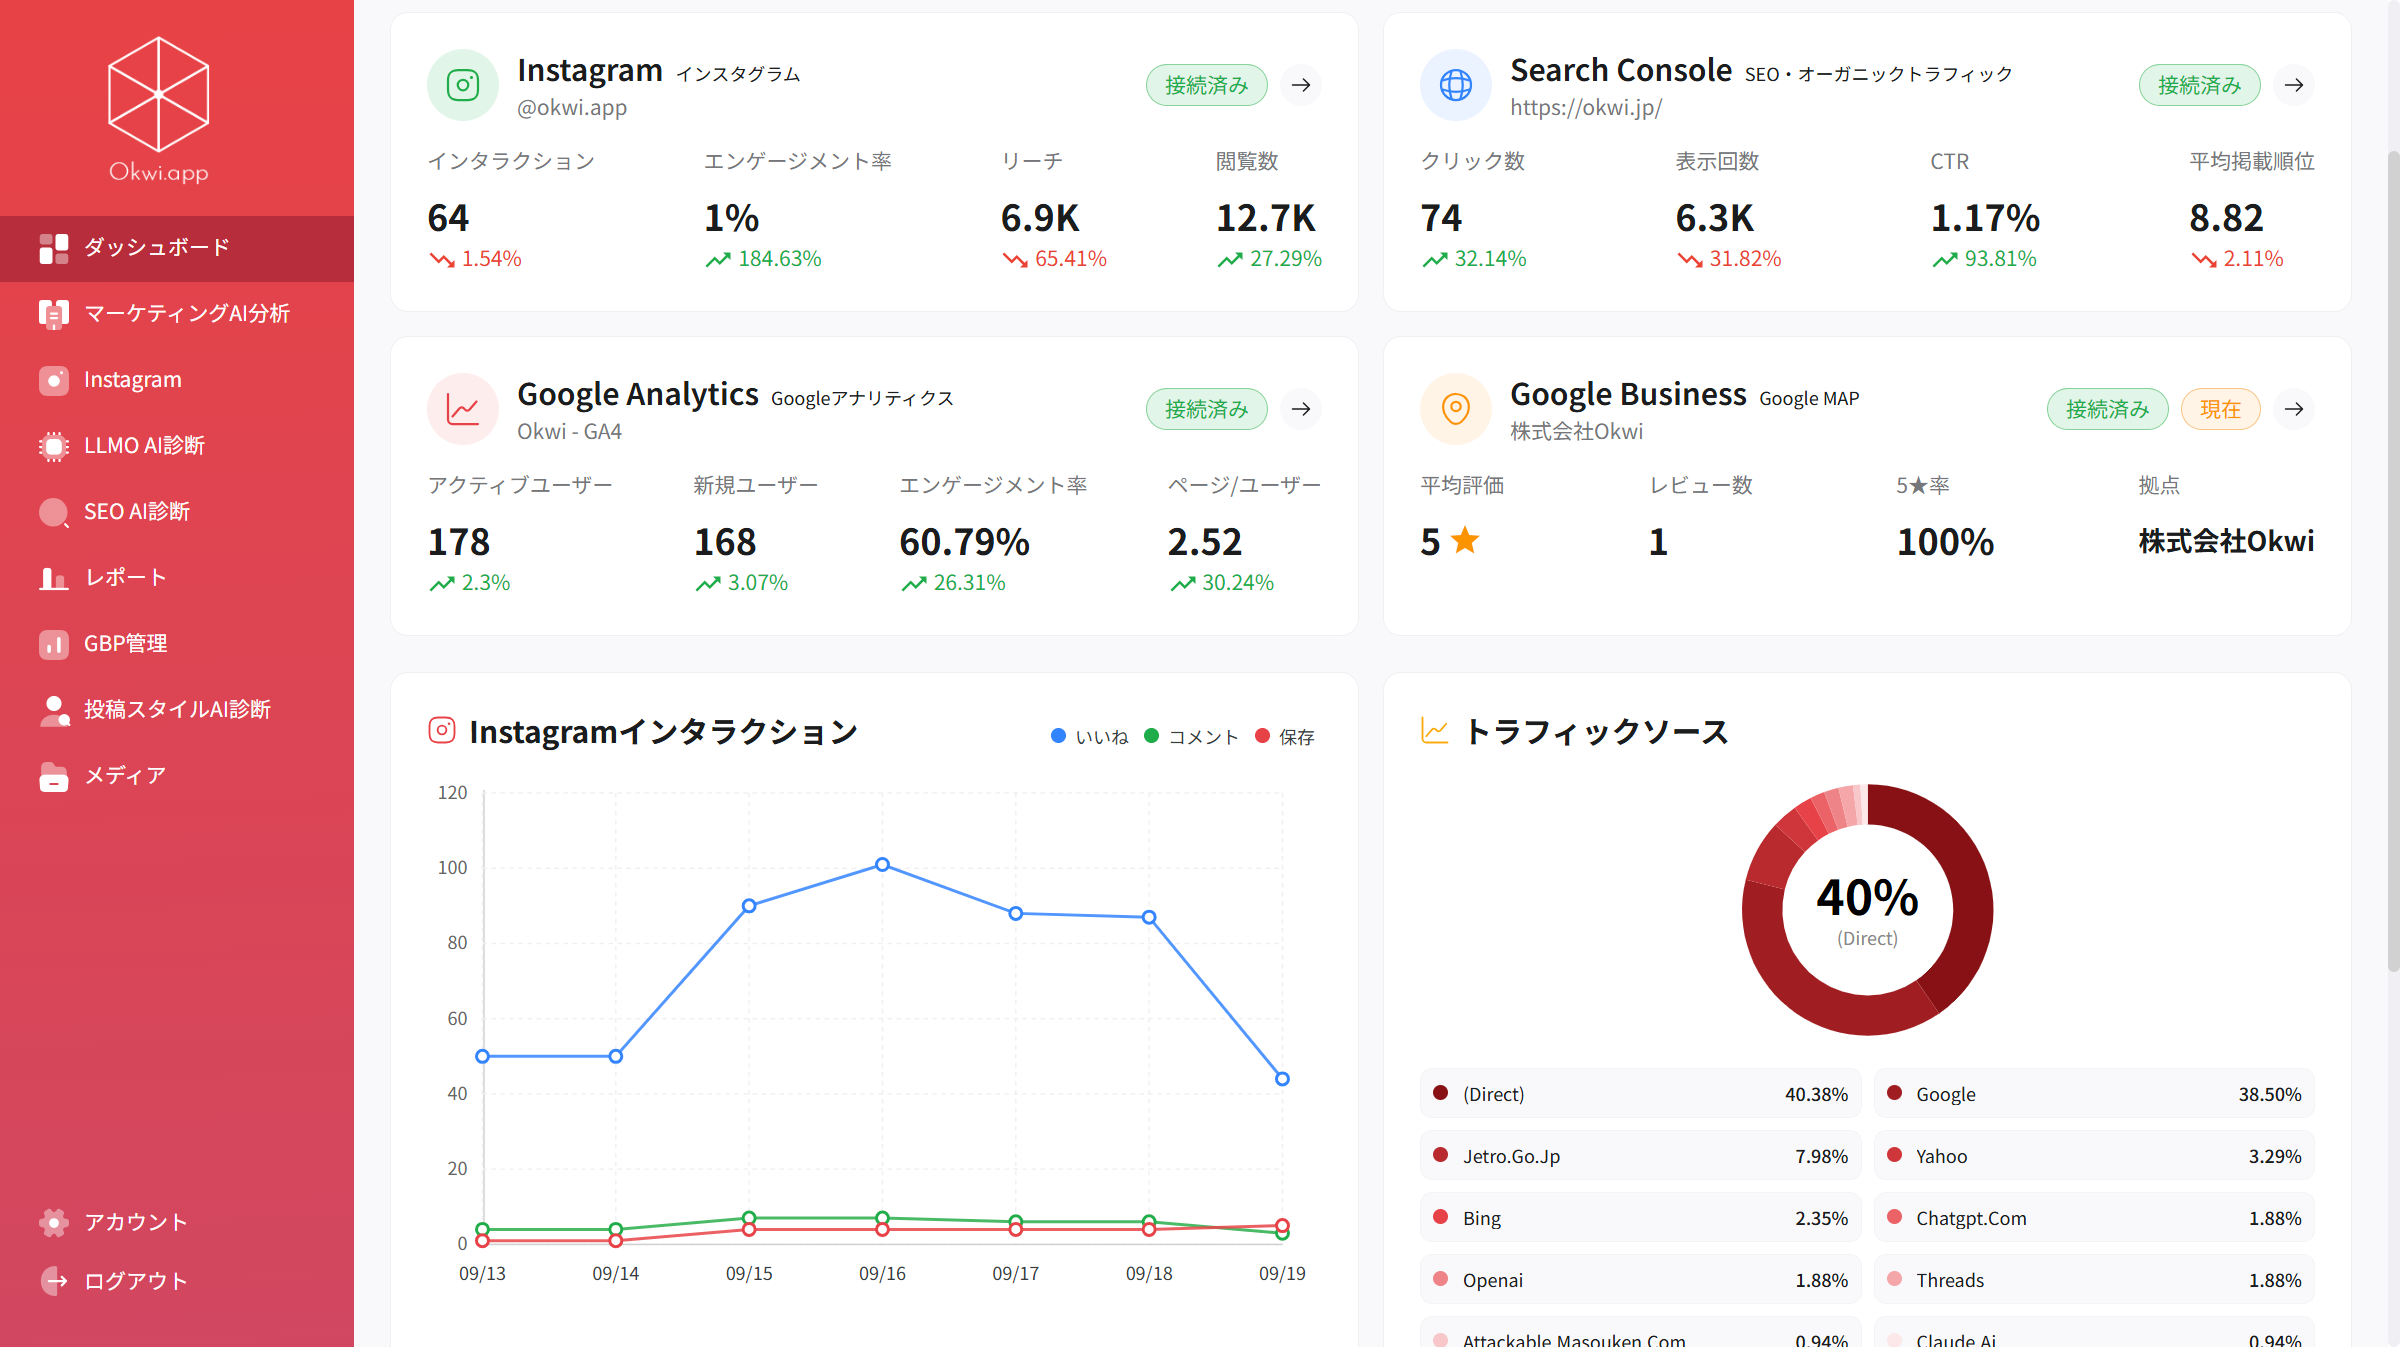
Task: Click the Instagram card camera icon
Action: tap(462, 85)
